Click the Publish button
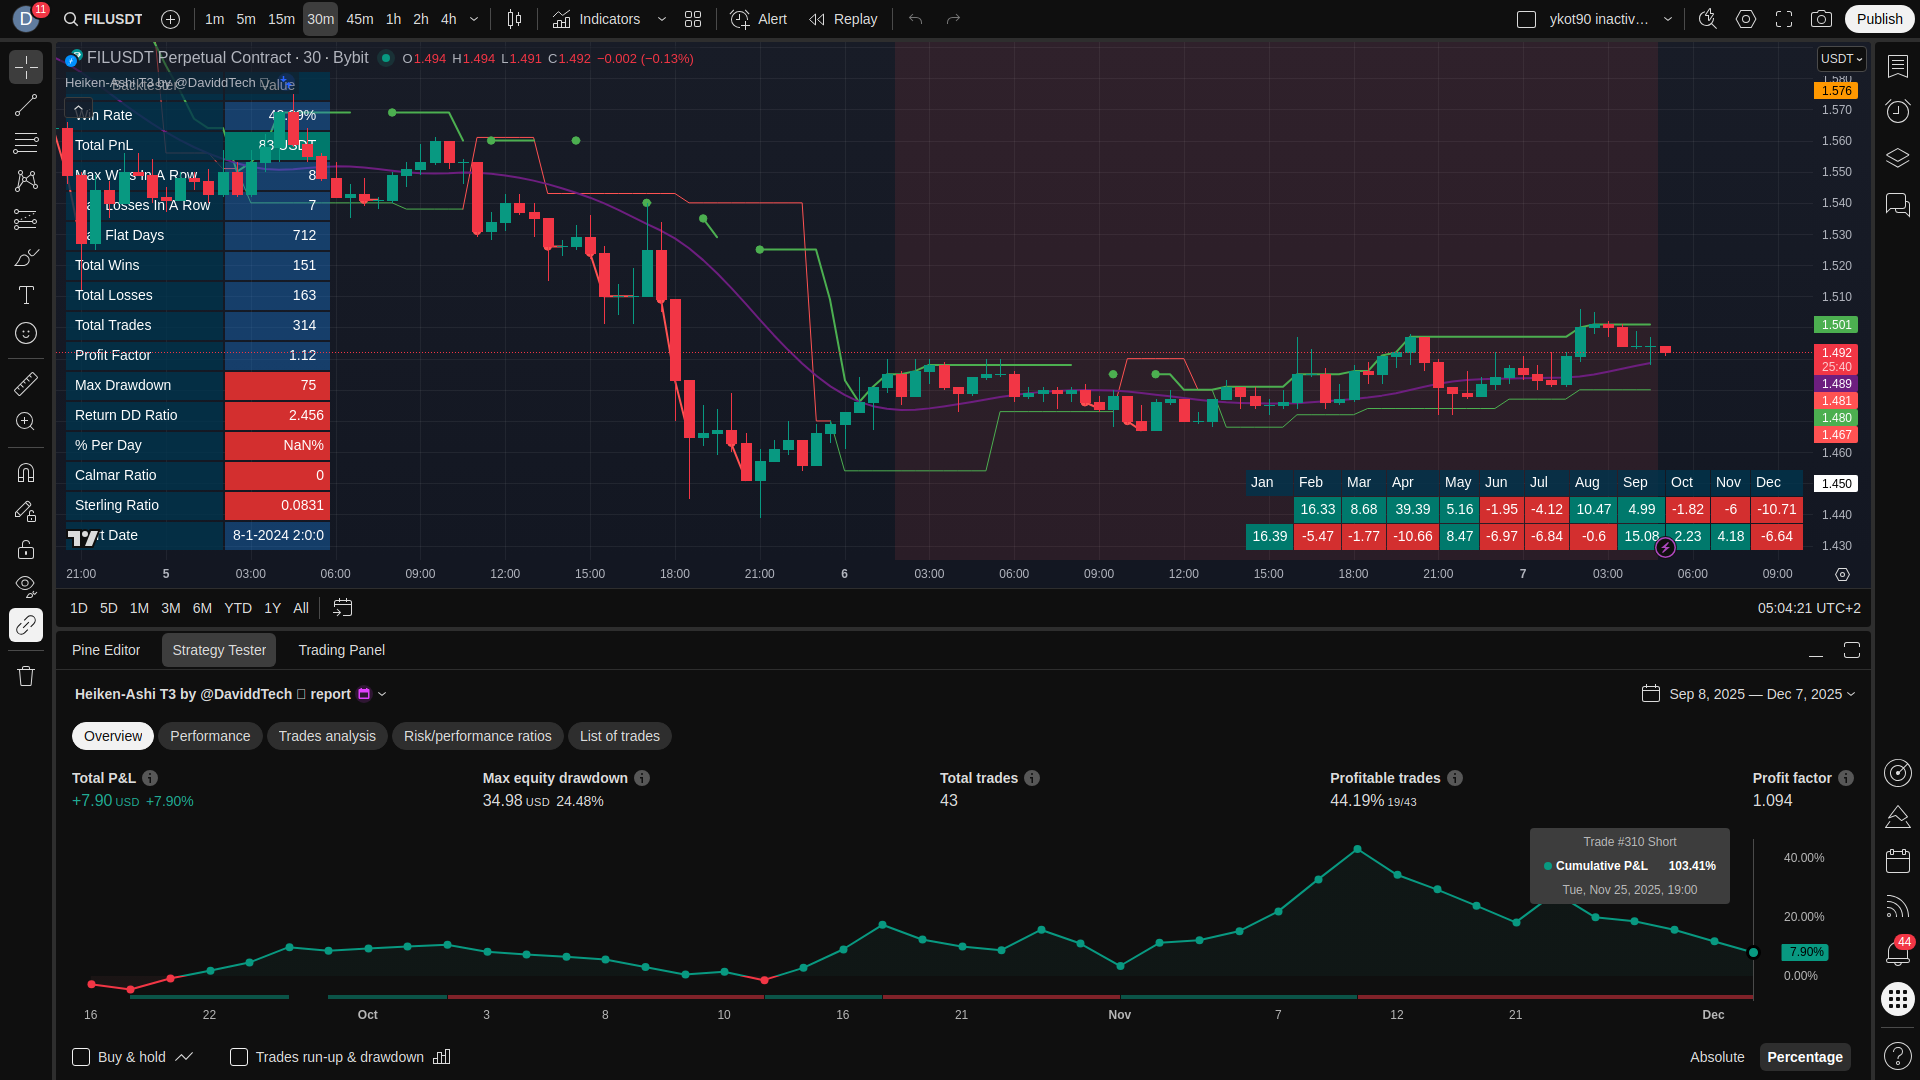The image size is (1920, 1080). pyautogui.click(x=1879, y=19)
